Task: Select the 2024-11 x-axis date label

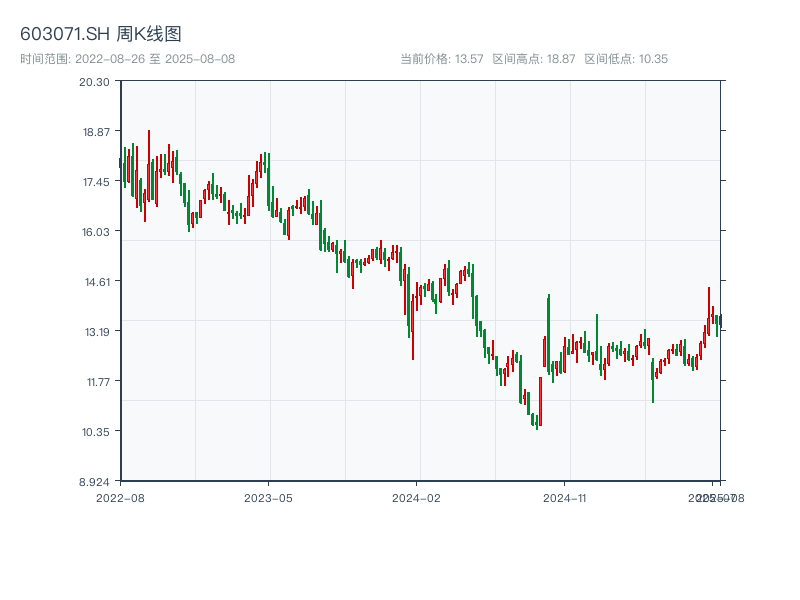Action: (565, 497)
